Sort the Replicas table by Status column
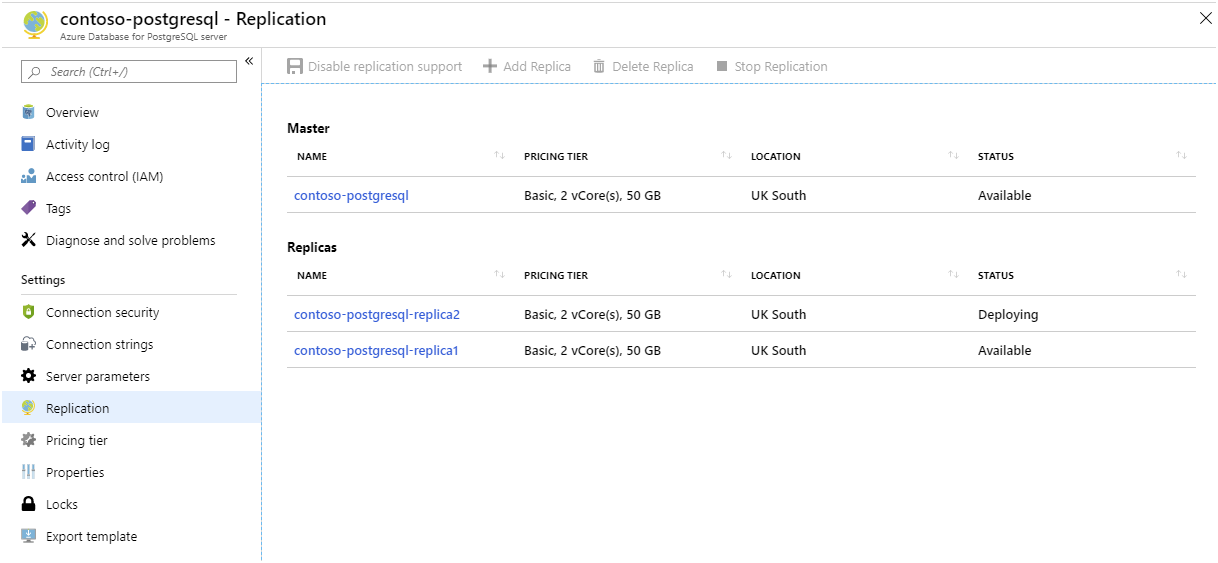The width and height of the screenshot is (1218, 563). click(1181, 275)
